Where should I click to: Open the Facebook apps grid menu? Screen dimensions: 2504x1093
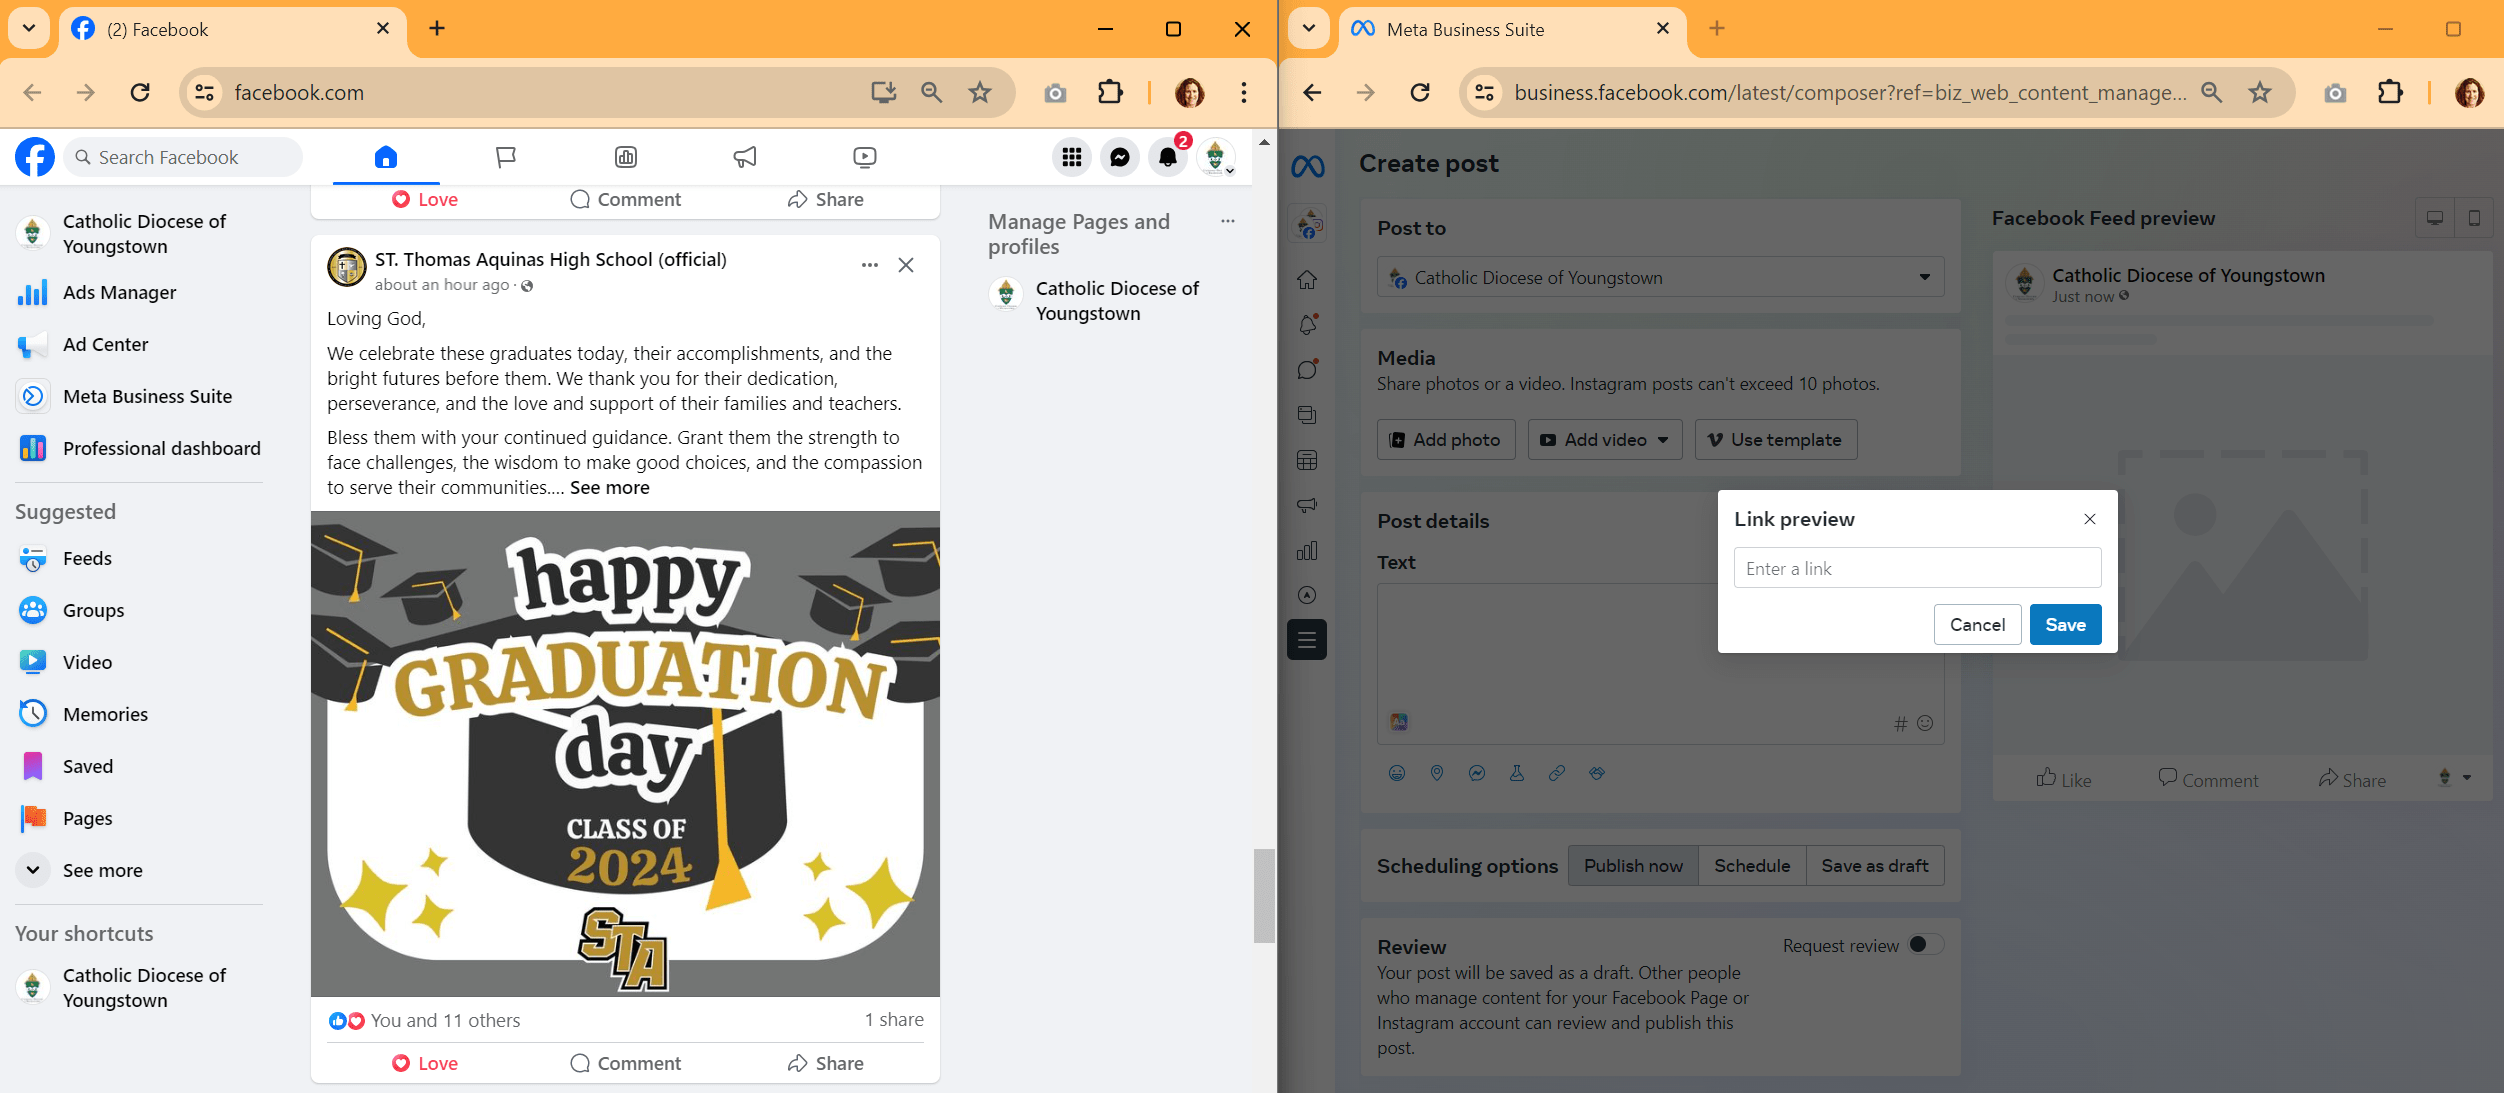(1072, 157)
